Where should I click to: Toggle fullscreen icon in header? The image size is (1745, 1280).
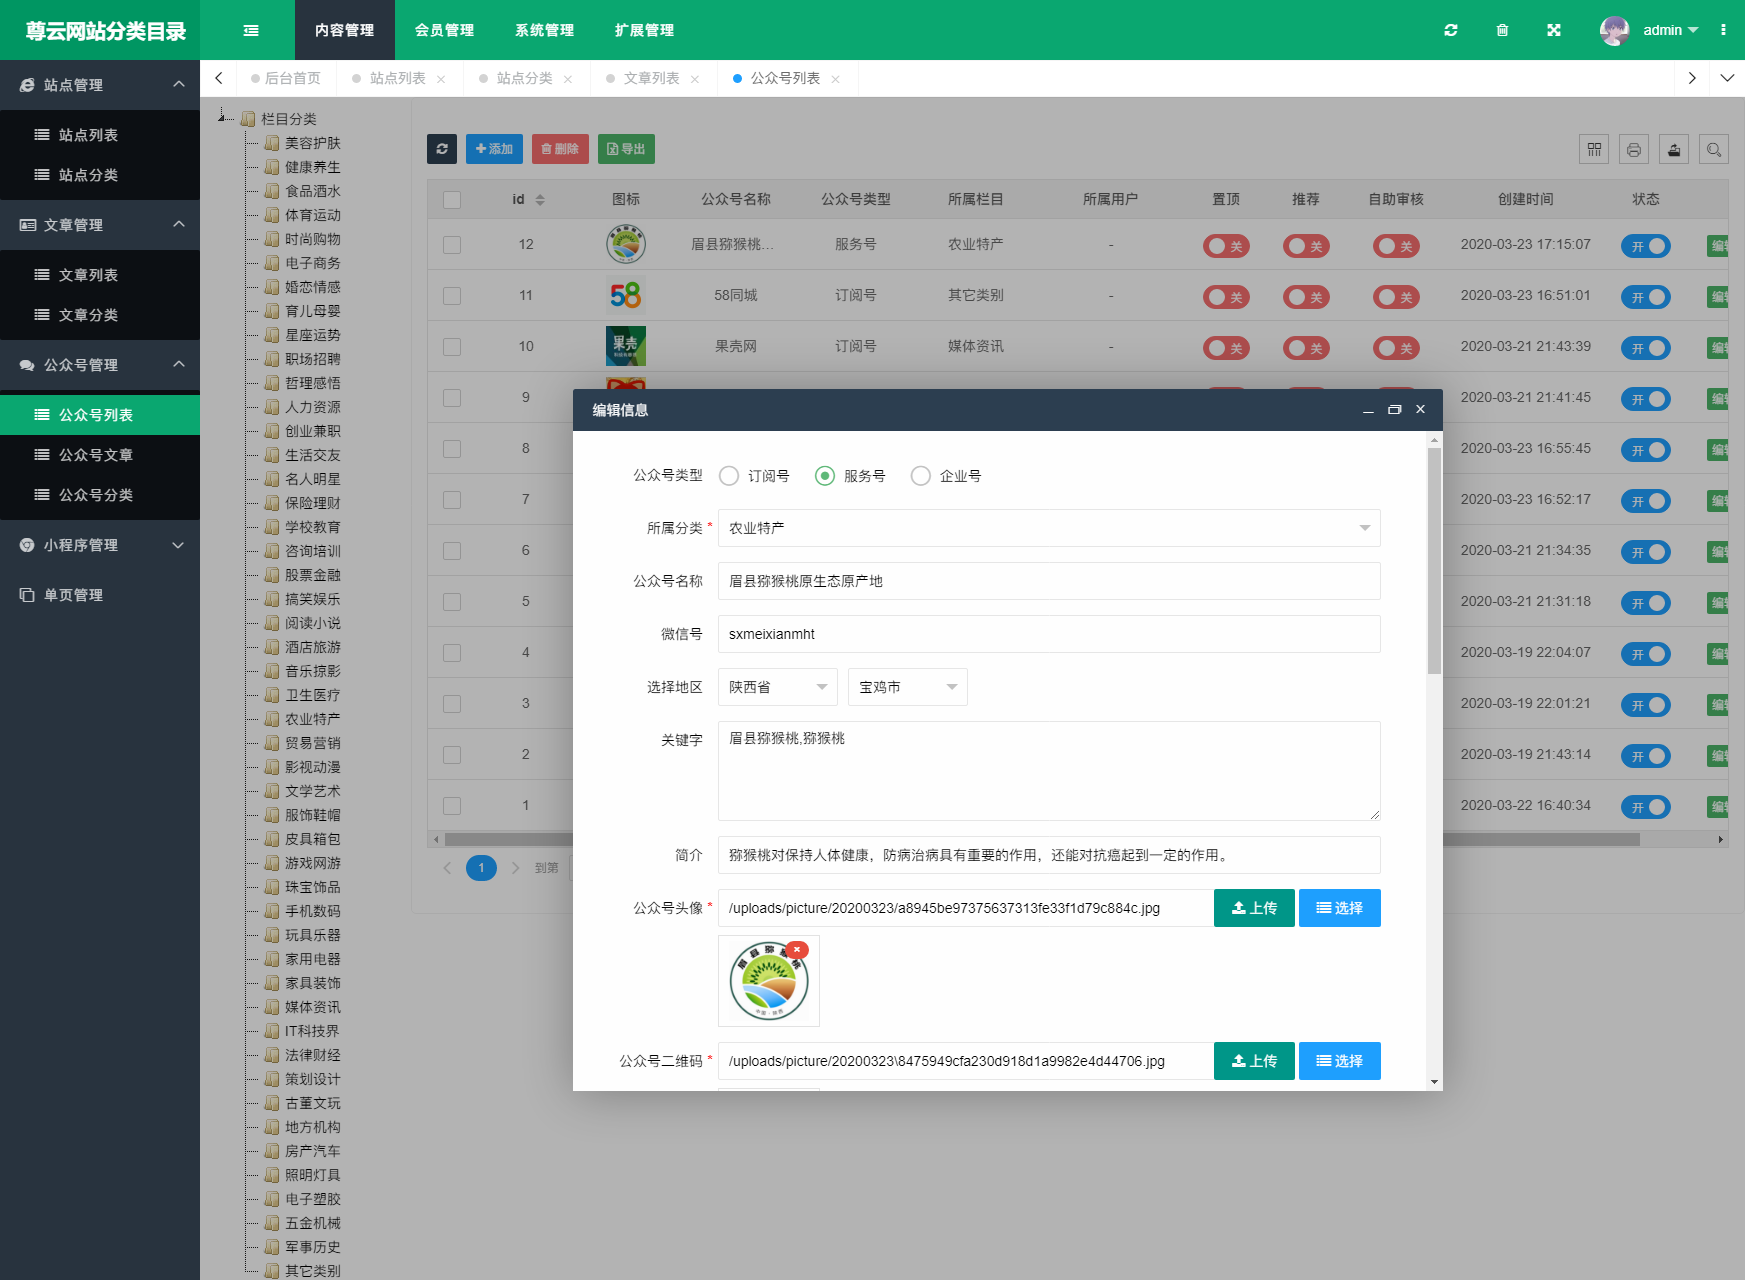pyautogui.click(x=1554, y=30)
